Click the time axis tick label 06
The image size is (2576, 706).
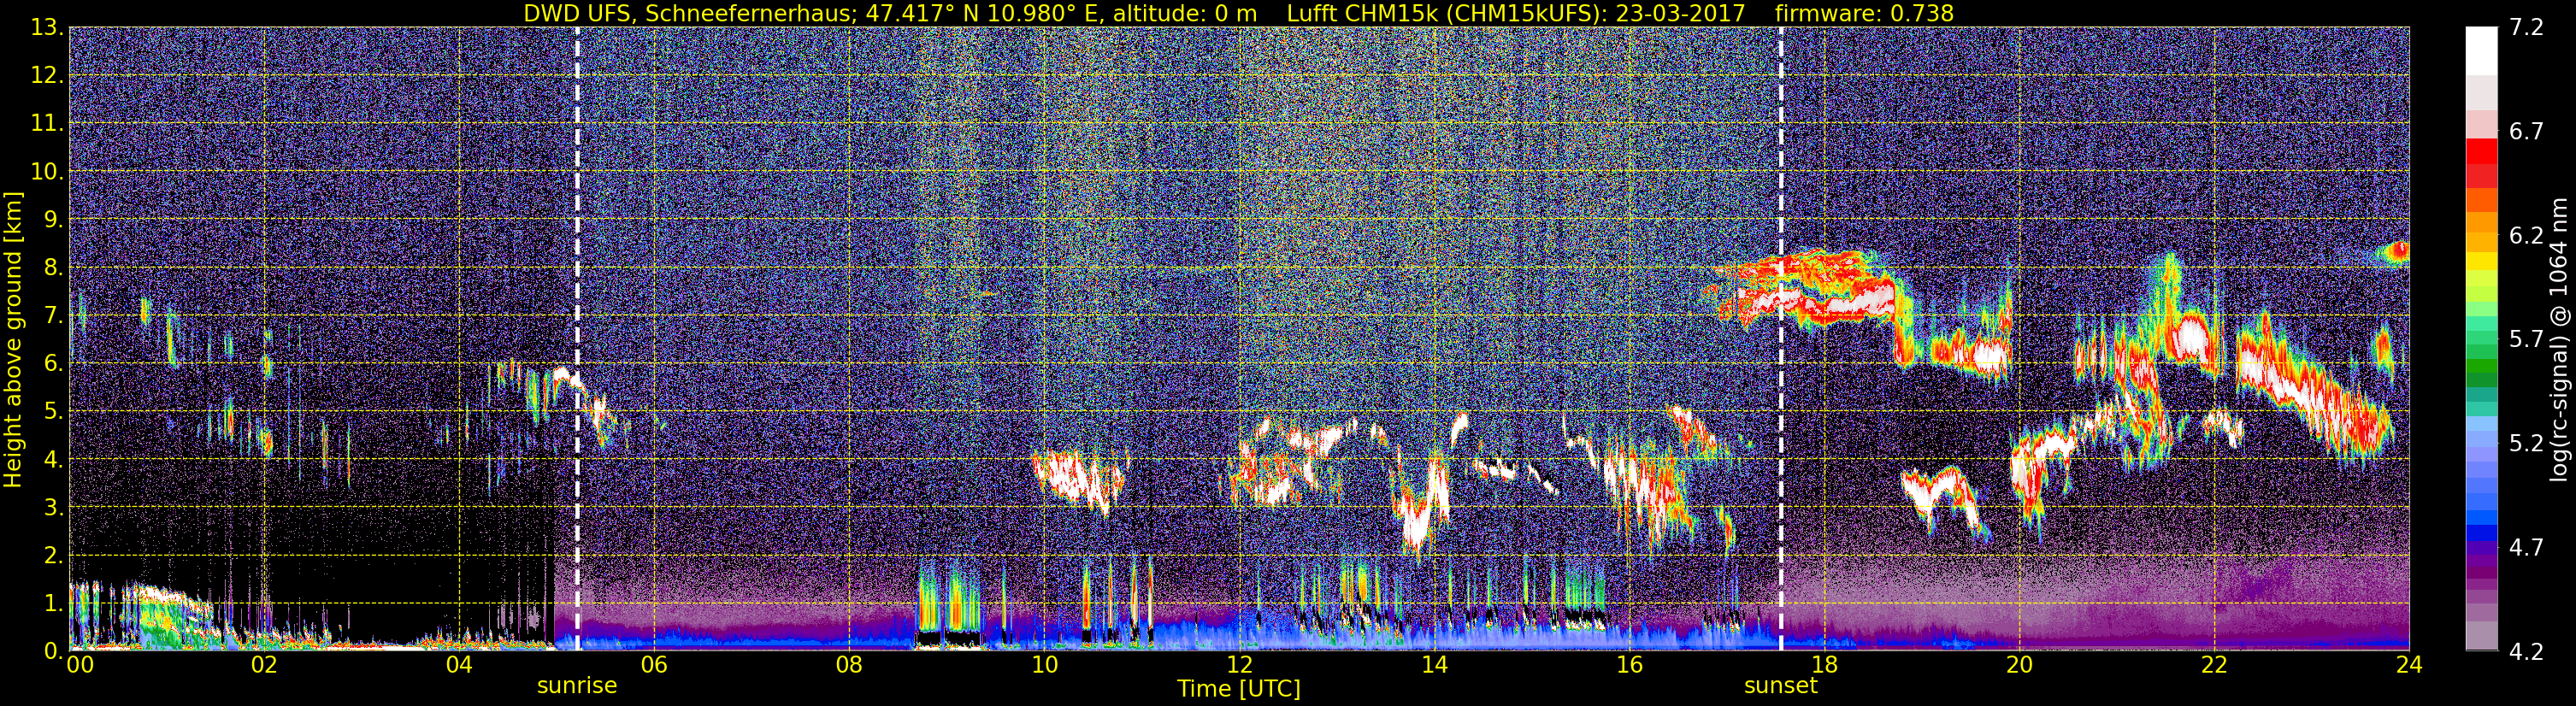pyautogui.click(x=653, y=665)
